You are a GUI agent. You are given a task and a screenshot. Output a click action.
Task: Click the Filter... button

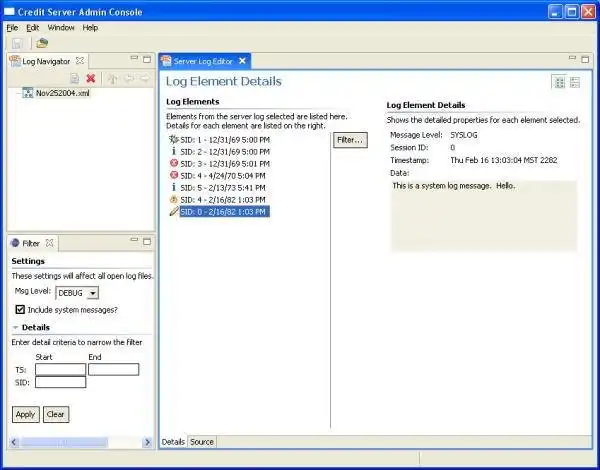[x=350, y=140]
